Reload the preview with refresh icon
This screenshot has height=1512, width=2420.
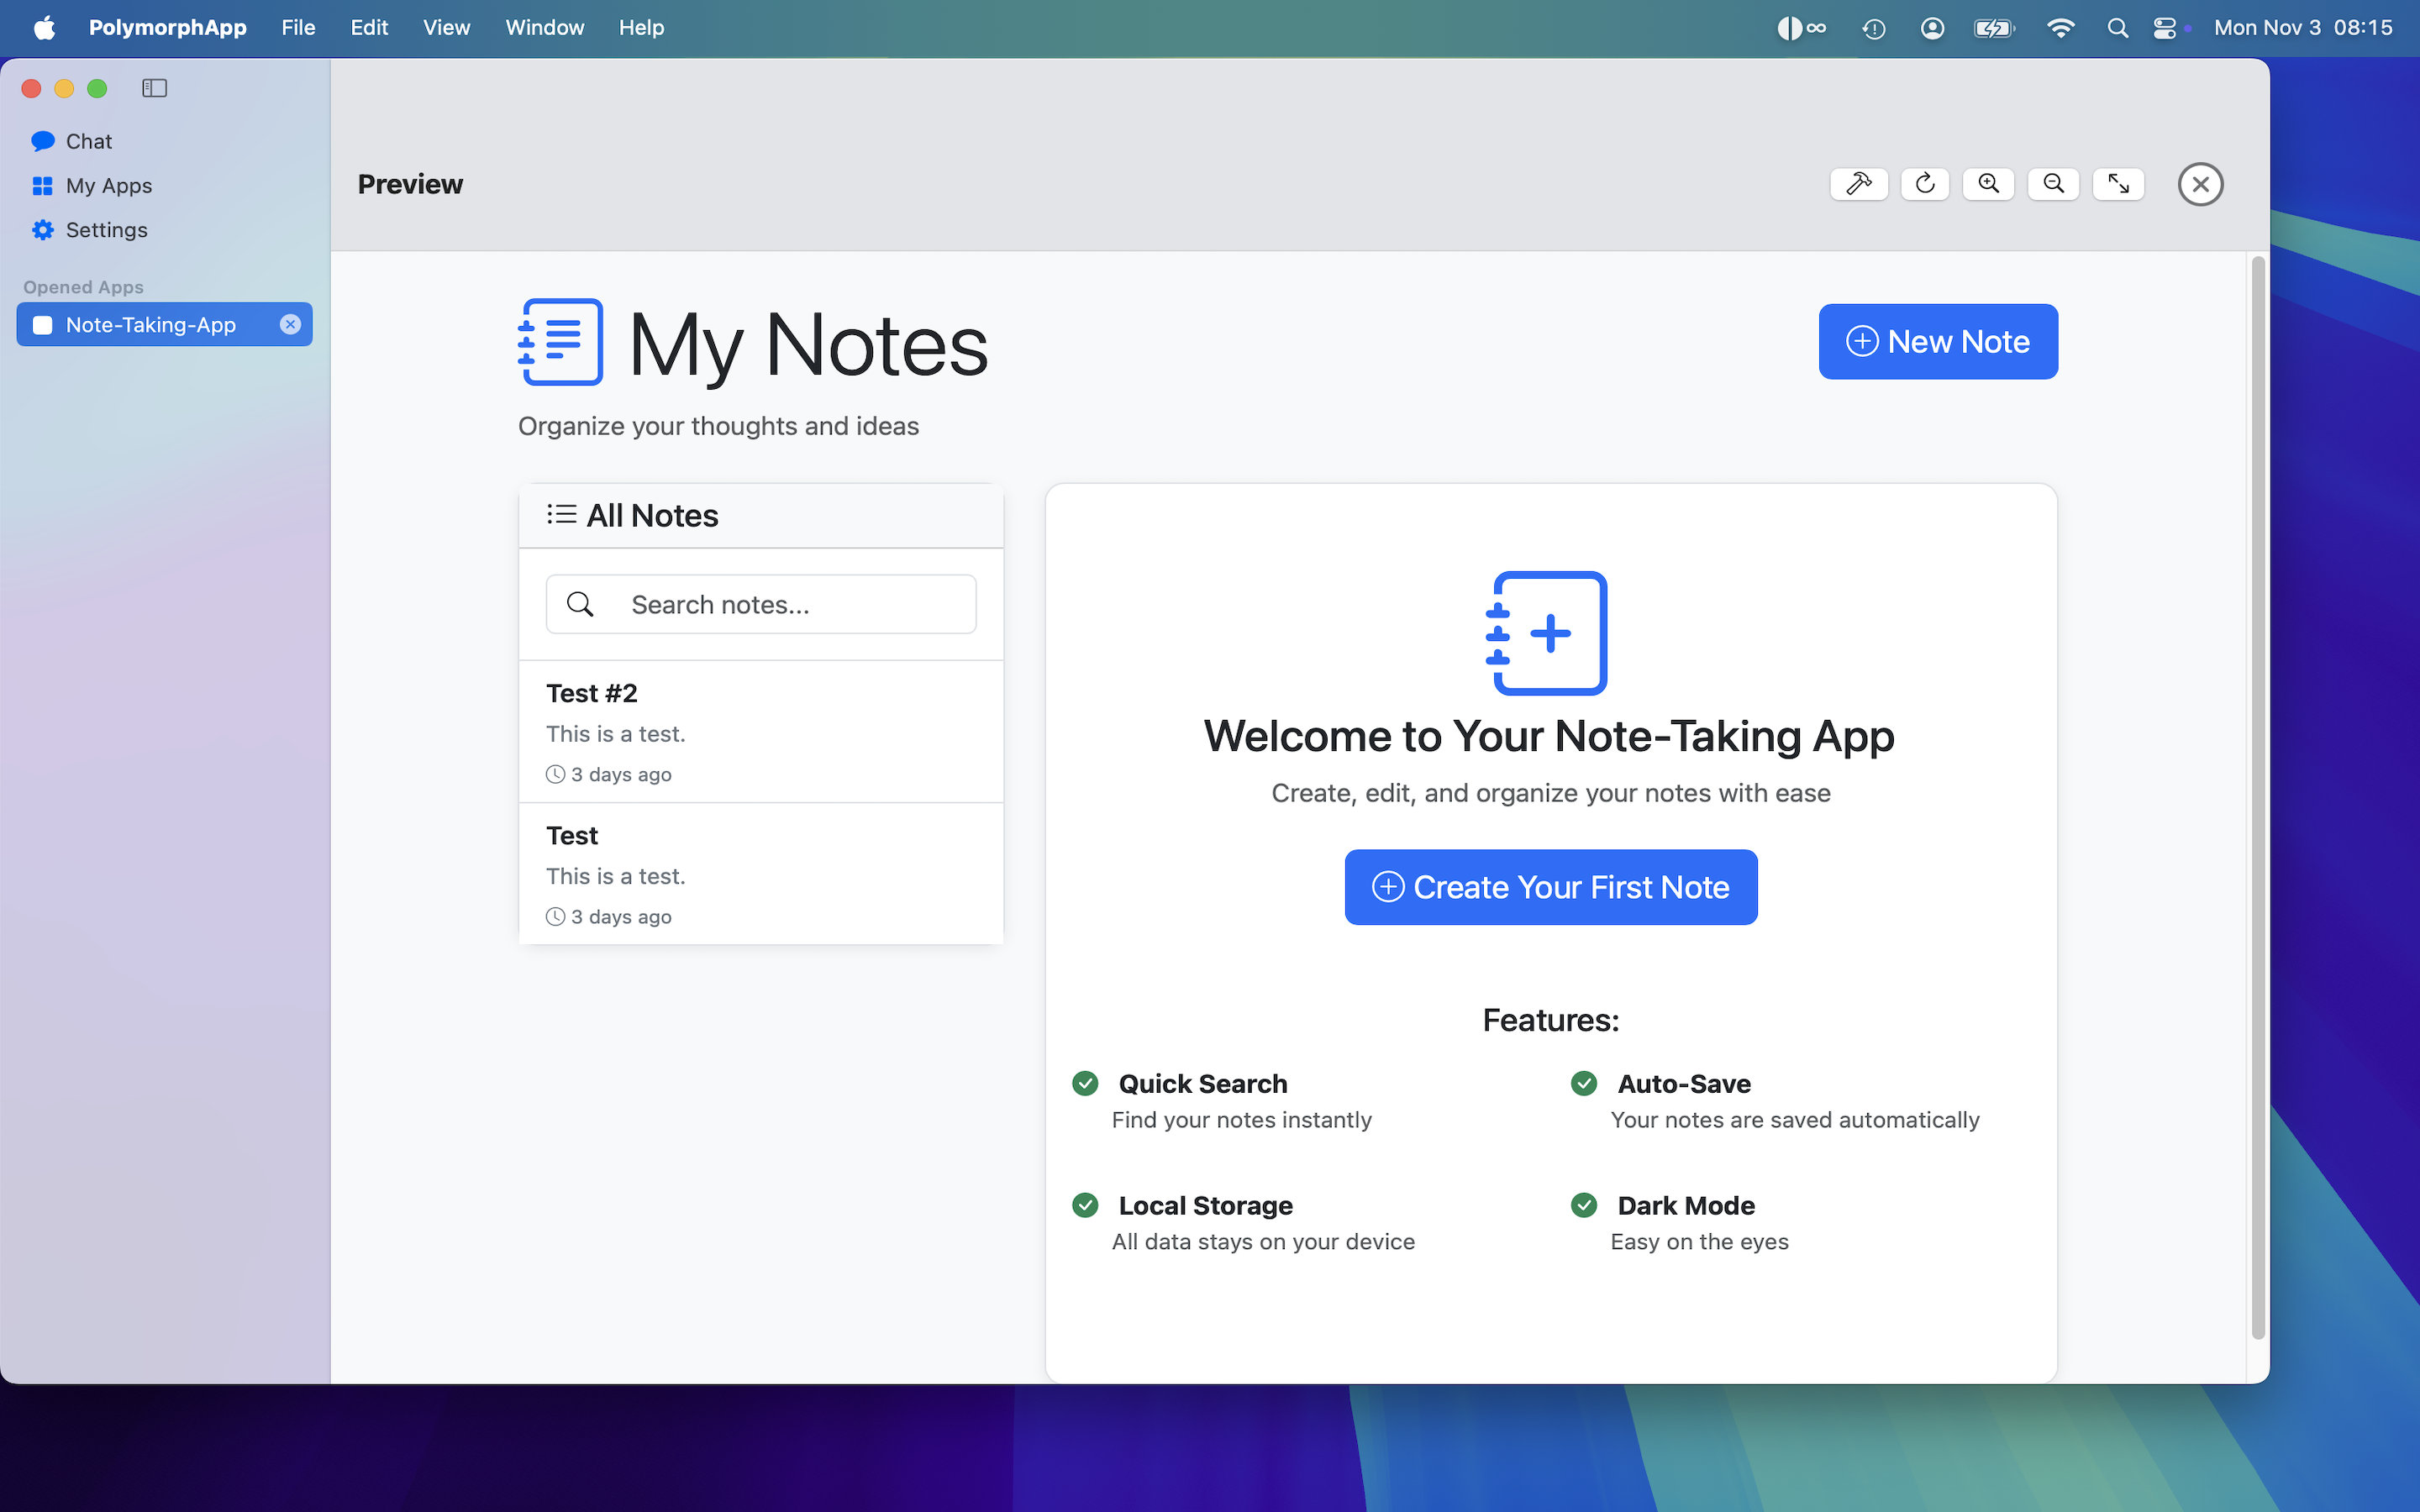(x=1924, y=184)
